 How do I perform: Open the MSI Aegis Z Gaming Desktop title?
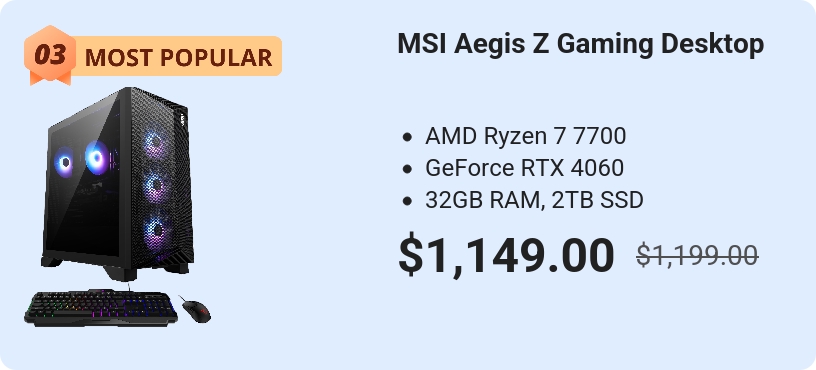580,44
